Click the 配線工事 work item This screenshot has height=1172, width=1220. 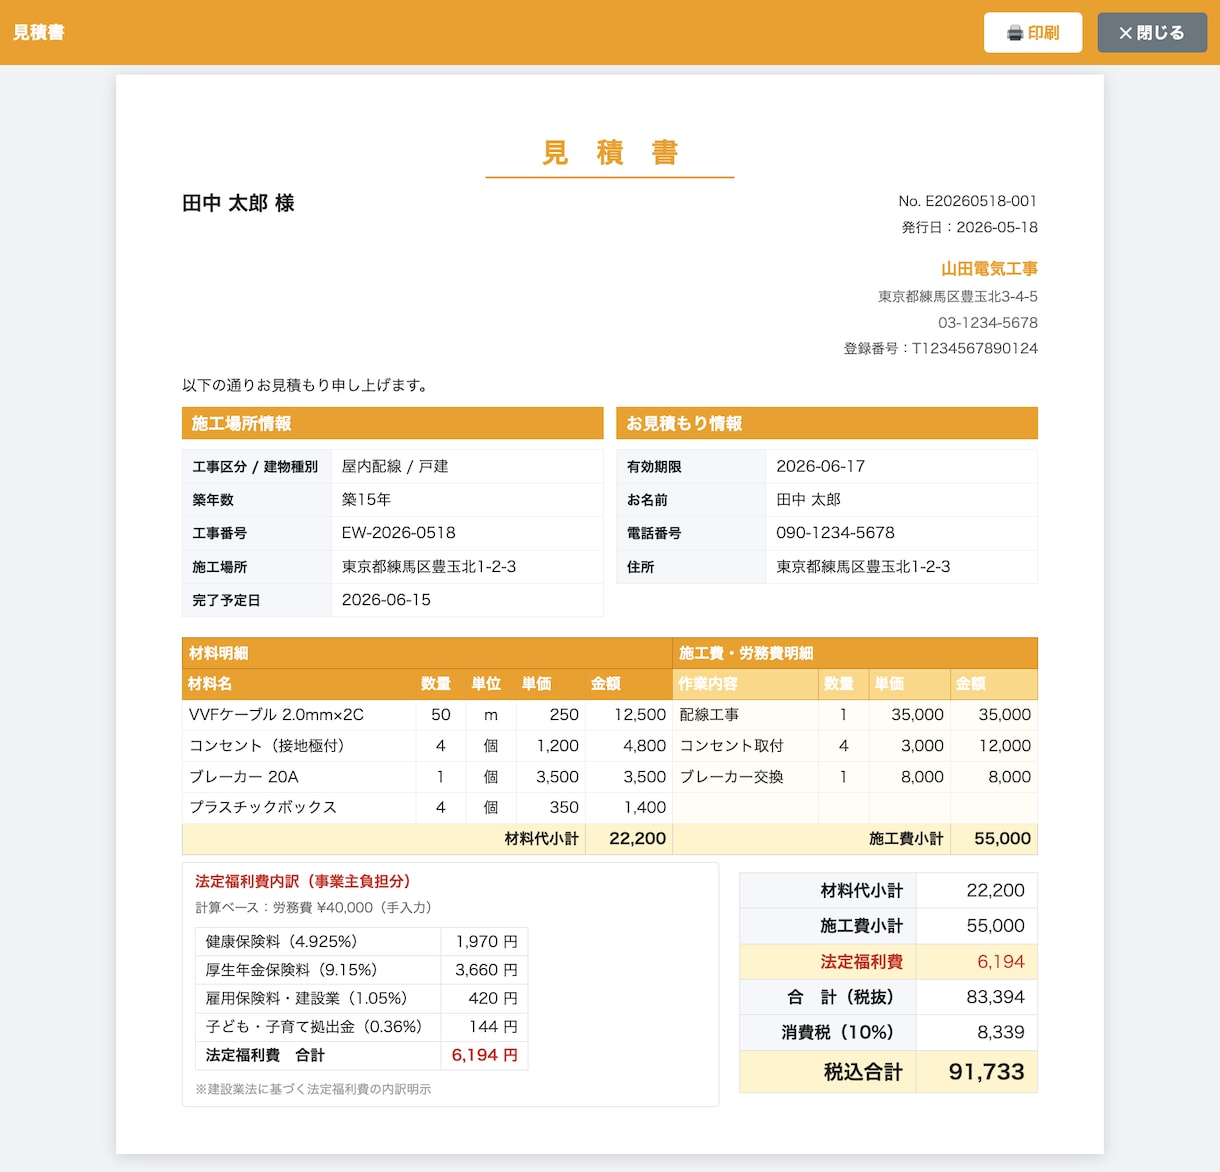pos(709,714)
